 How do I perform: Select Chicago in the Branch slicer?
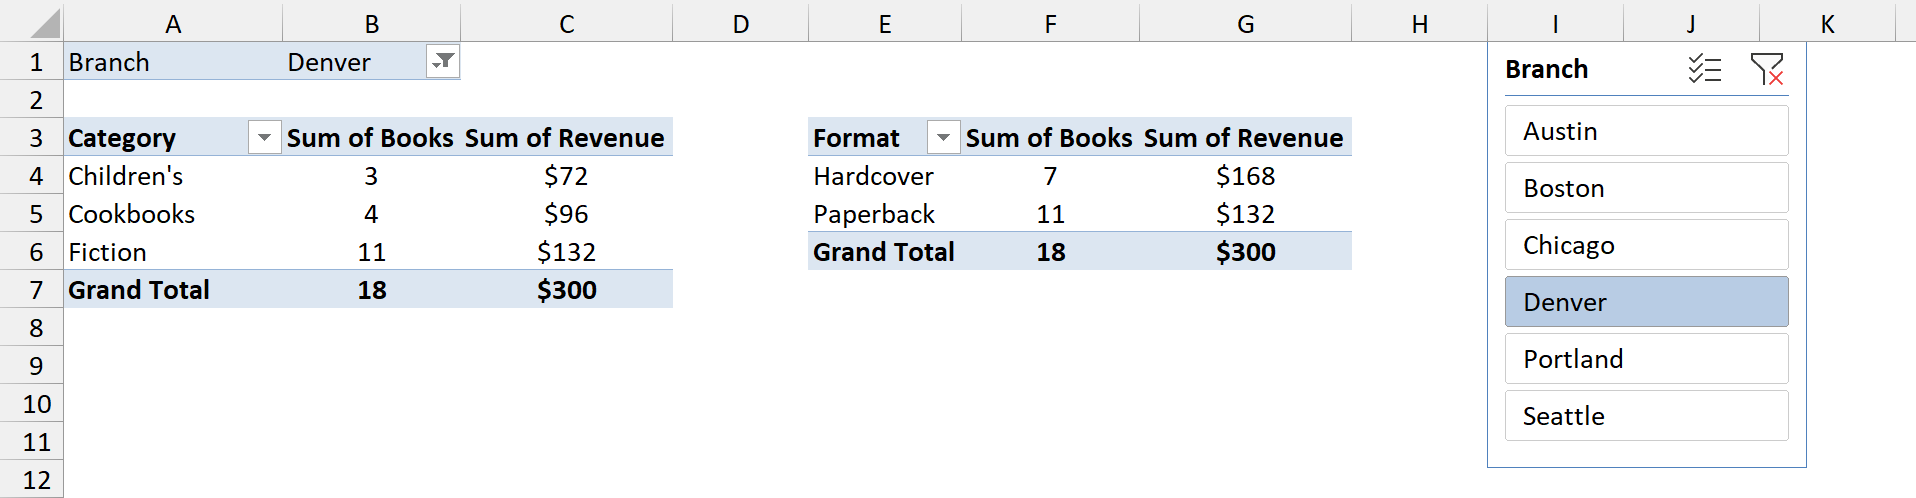pos(1646,245)
